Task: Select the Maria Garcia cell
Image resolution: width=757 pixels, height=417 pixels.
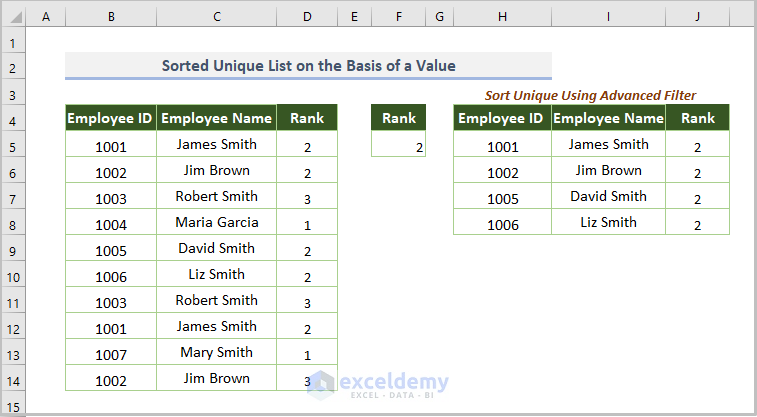Action: pos(216,223)
